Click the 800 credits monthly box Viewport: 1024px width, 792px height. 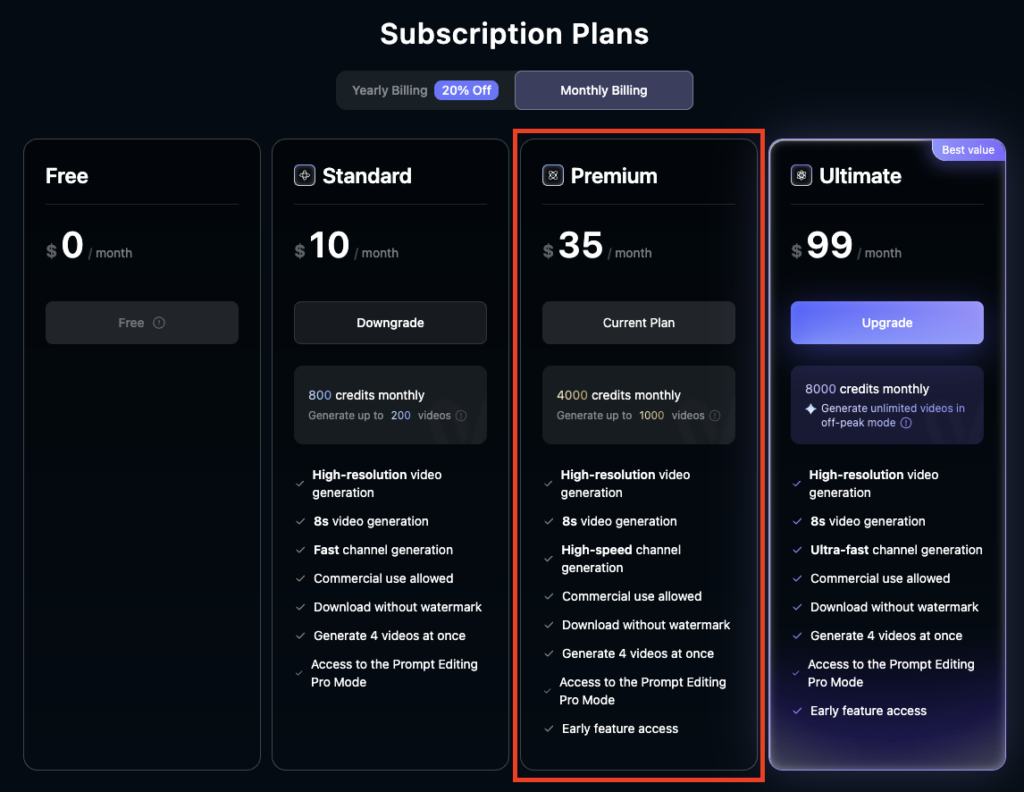(390, 405)
